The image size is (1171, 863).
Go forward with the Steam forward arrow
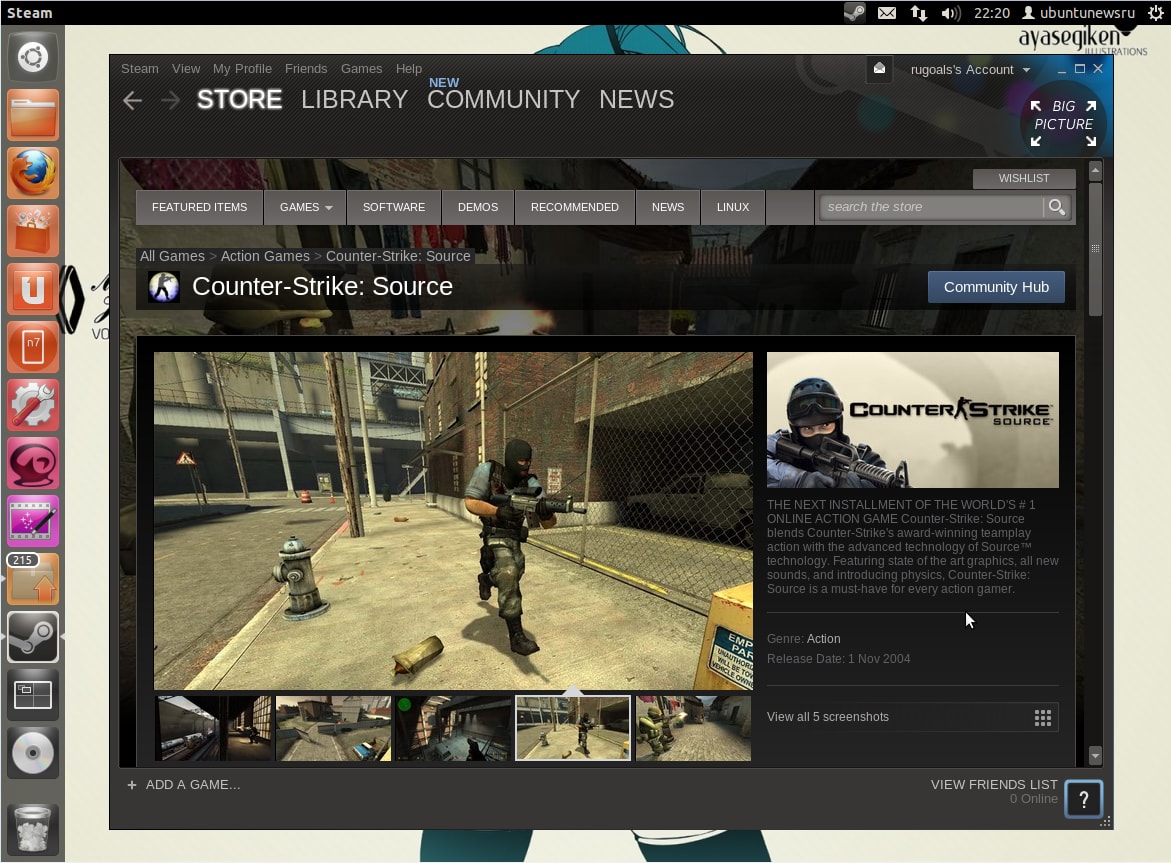(170, 100)
